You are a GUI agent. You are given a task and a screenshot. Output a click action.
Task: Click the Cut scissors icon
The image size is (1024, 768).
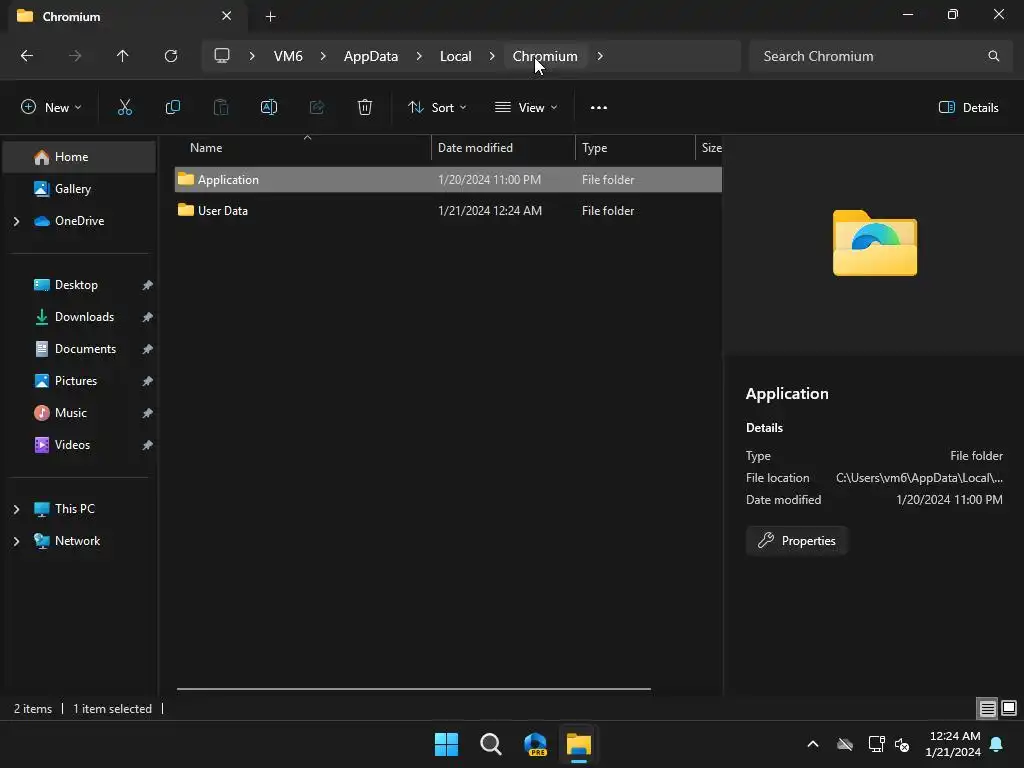tap(125, 107)
